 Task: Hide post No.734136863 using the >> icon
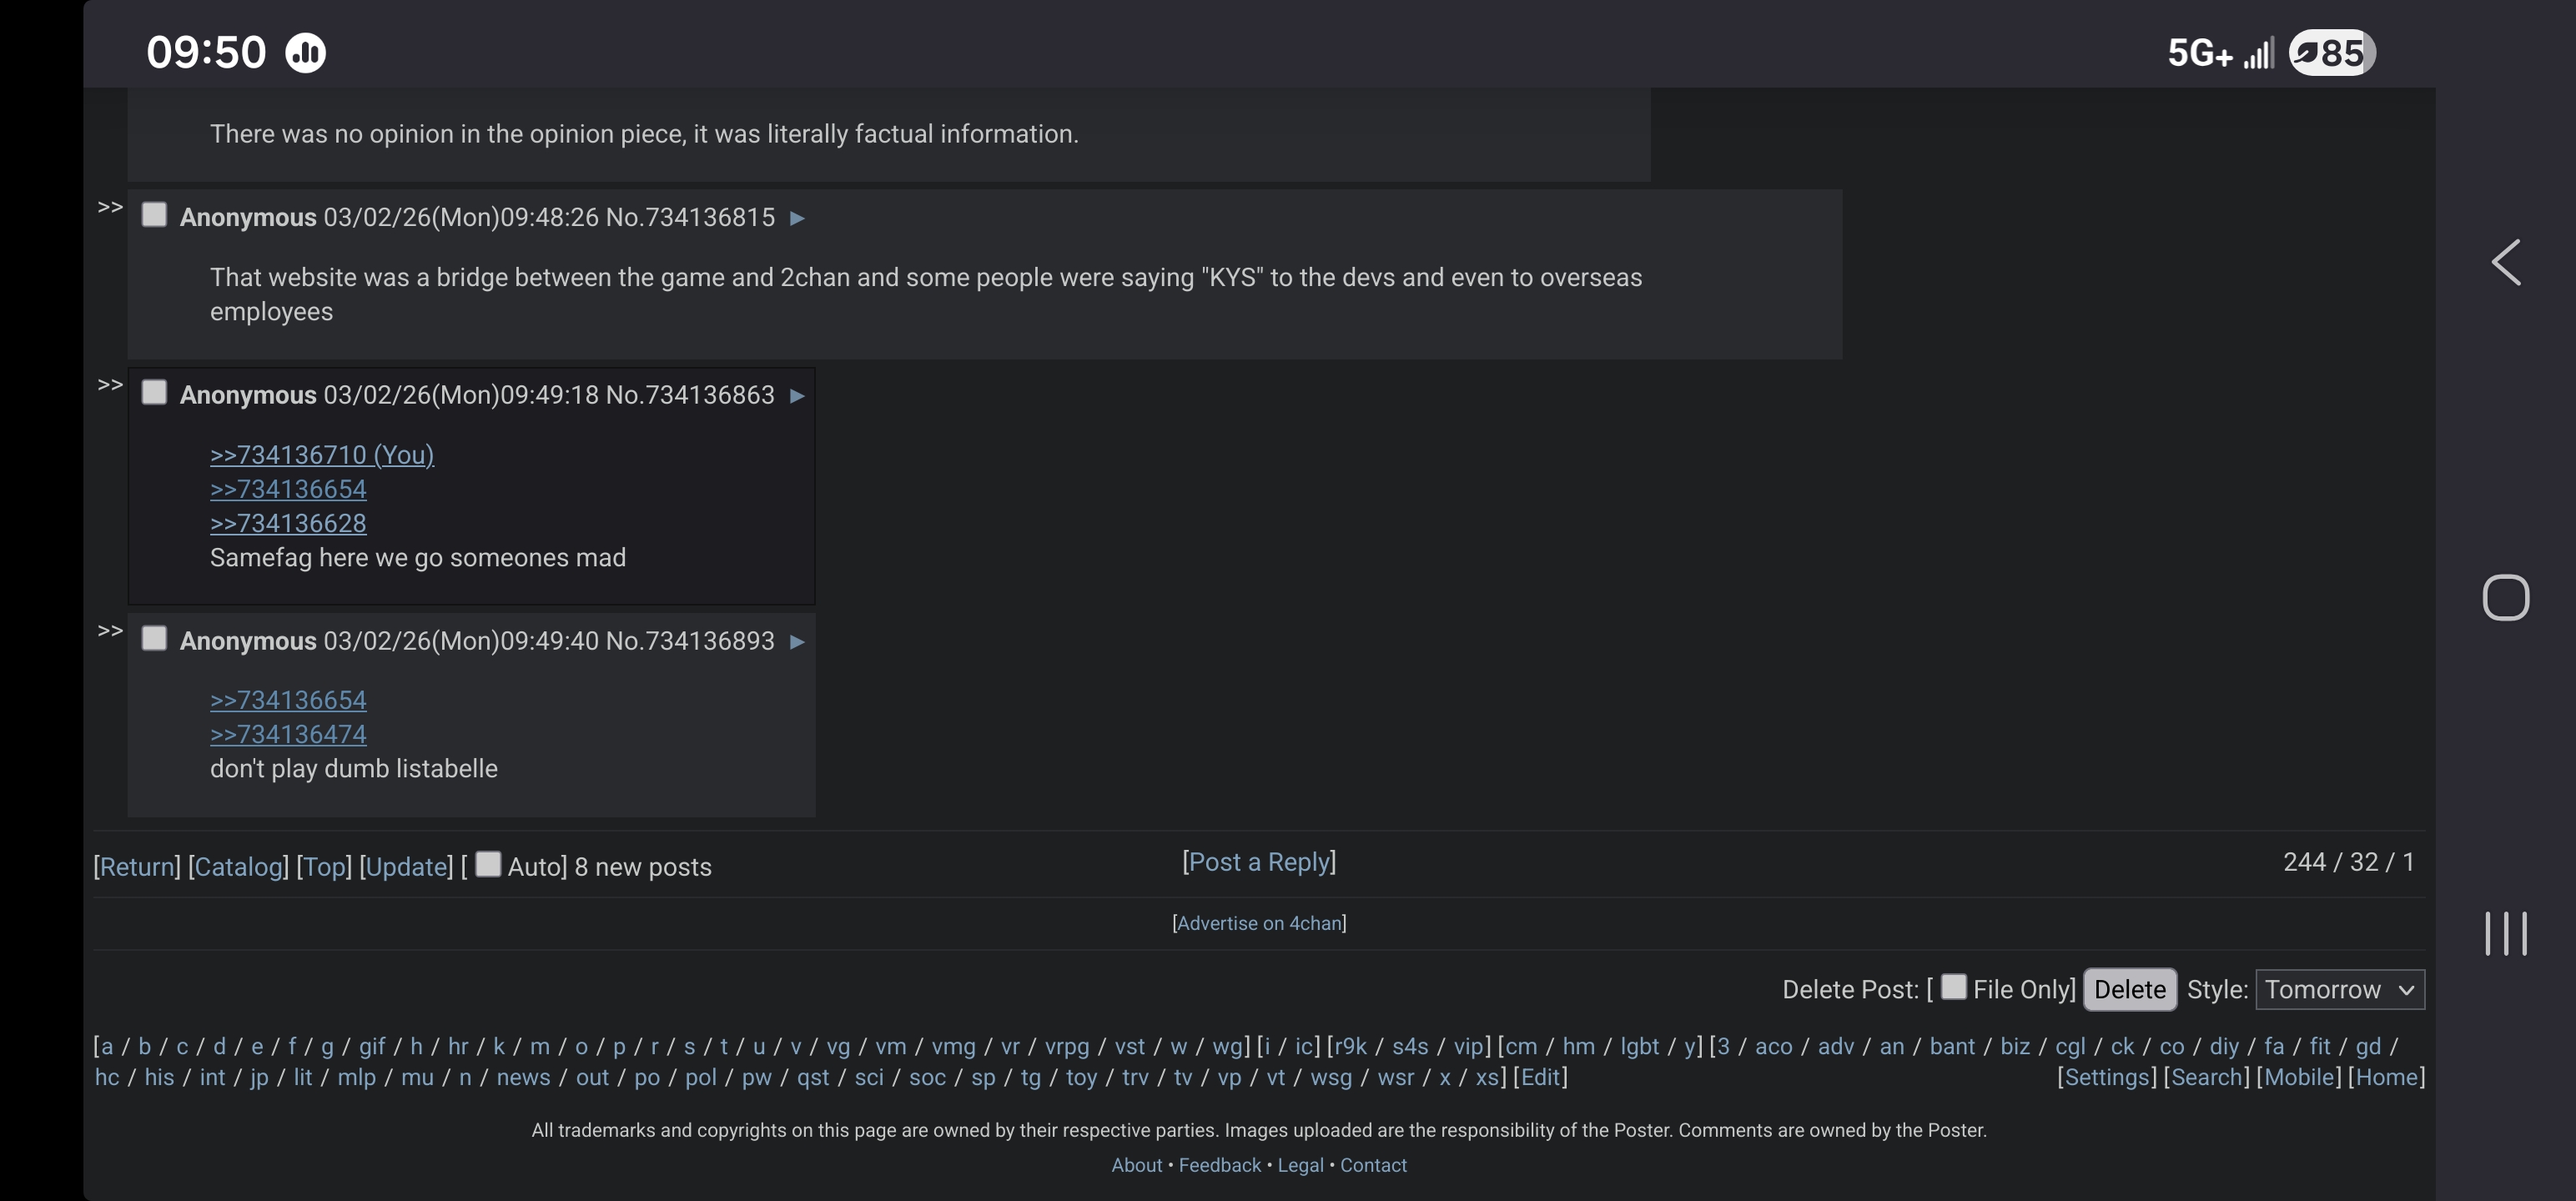(110, 385)
